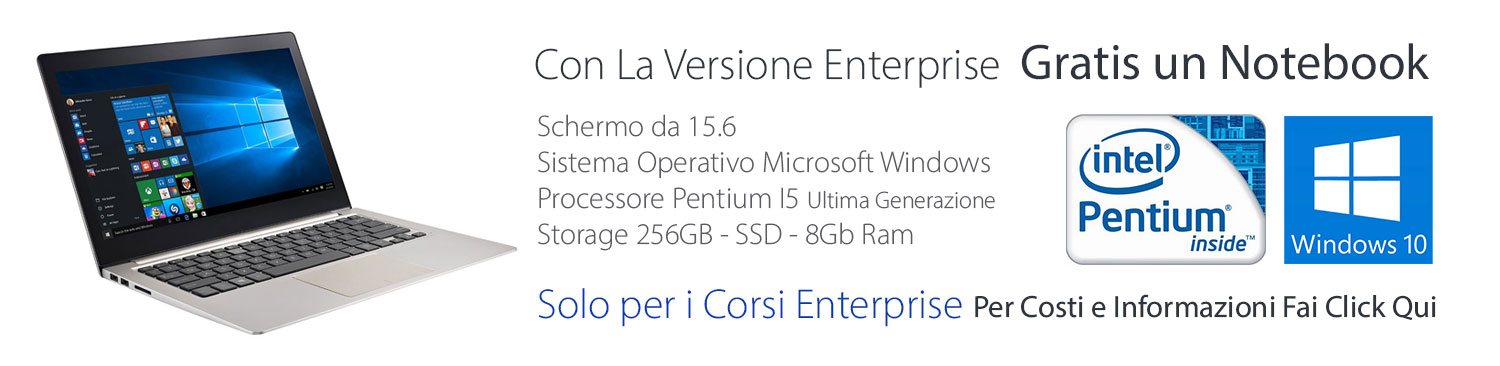Click 'Per Costi e Informazioni Fai Click Qui'
The image size is (1500, 366).
tap(1205, 308)
